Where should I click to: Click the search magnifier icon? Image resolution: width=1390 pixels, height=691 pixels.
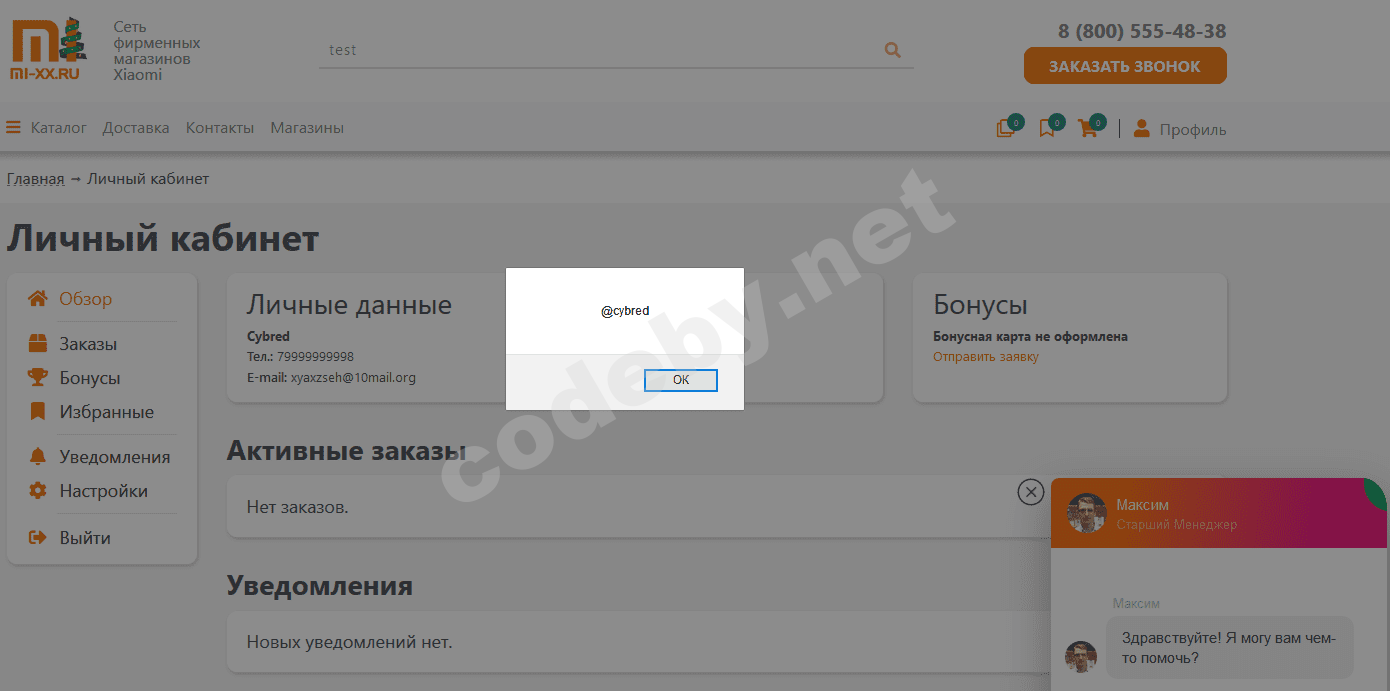coord(892,50)
